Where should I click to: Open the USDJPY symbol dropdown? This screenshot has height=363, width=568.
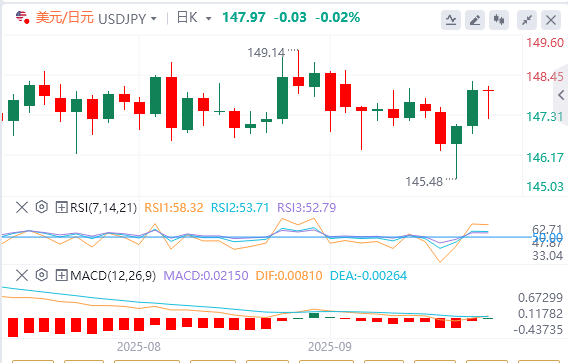(128, 18)
